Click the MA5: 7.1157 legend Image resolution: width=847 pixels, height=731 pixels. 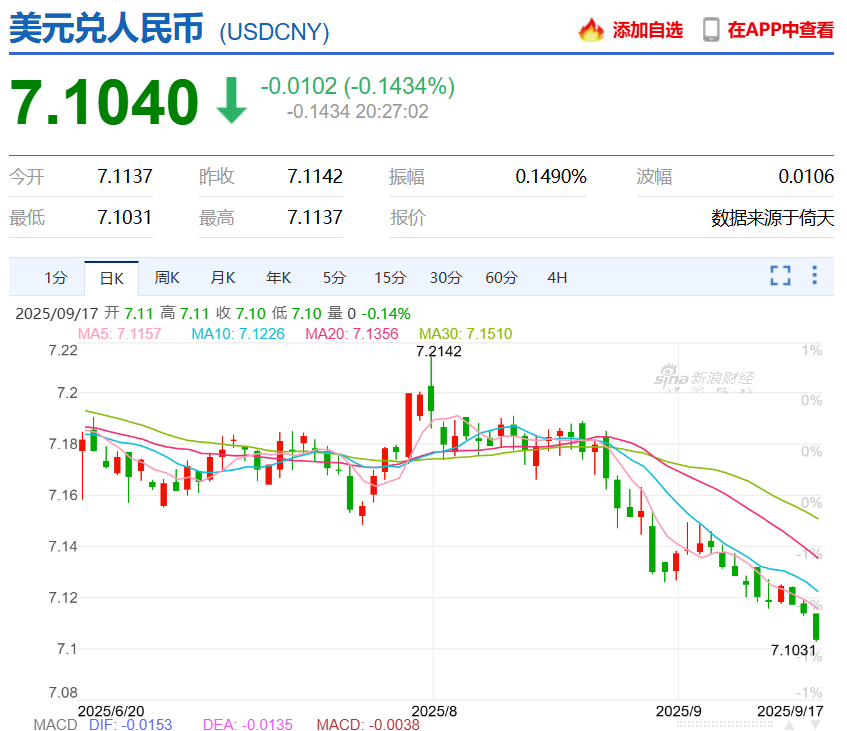coord(119,333)
